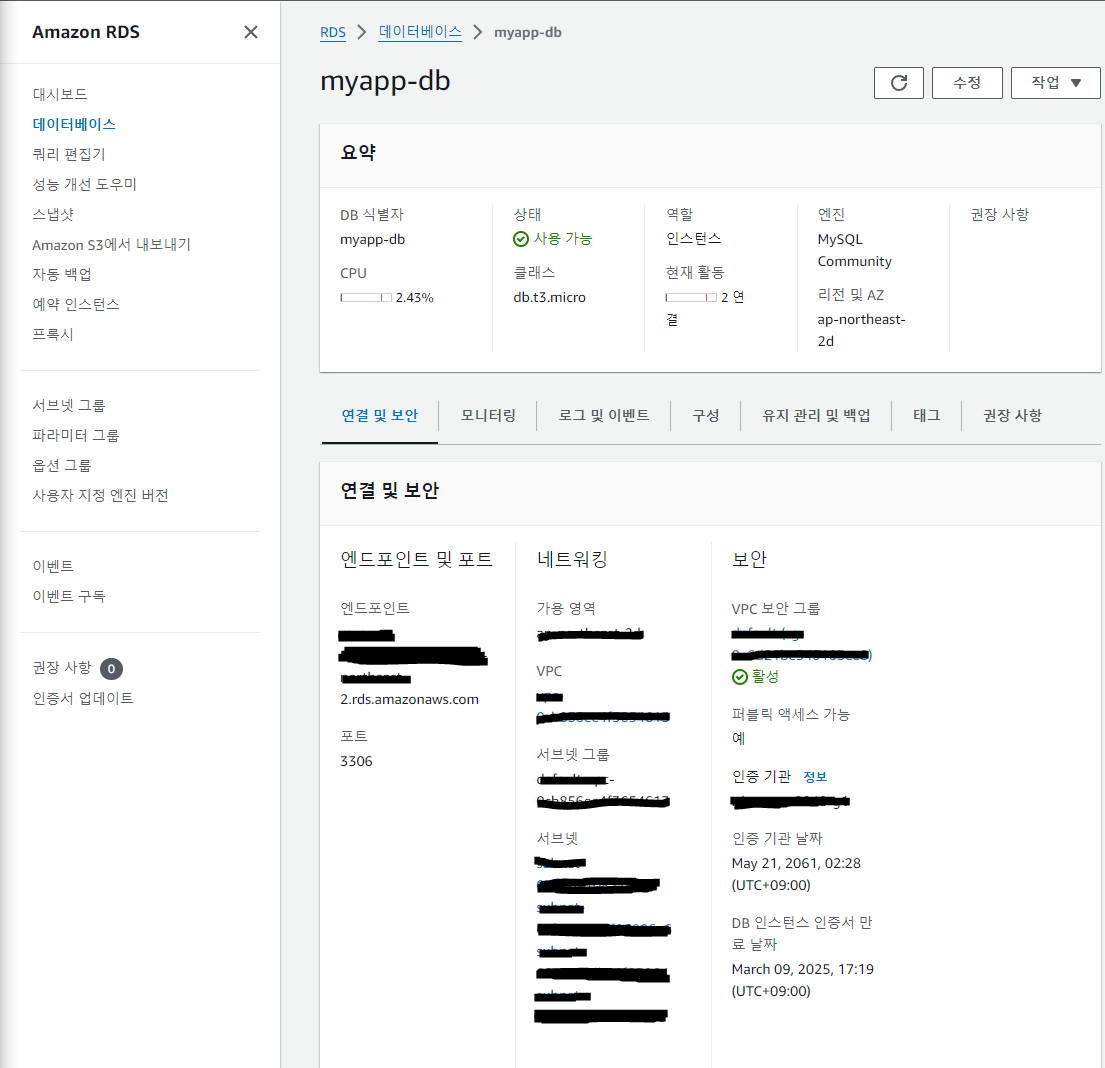This screenshot has width=1105, height=1068.
Task: Switch to the 로그 및 이벤트 tab
Action: tap(604, 416)
